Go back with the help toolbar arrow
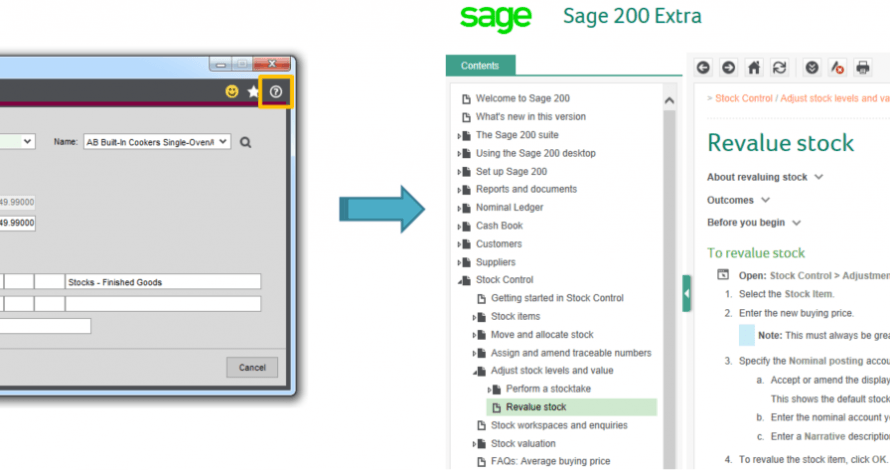 tap(703, 68)
